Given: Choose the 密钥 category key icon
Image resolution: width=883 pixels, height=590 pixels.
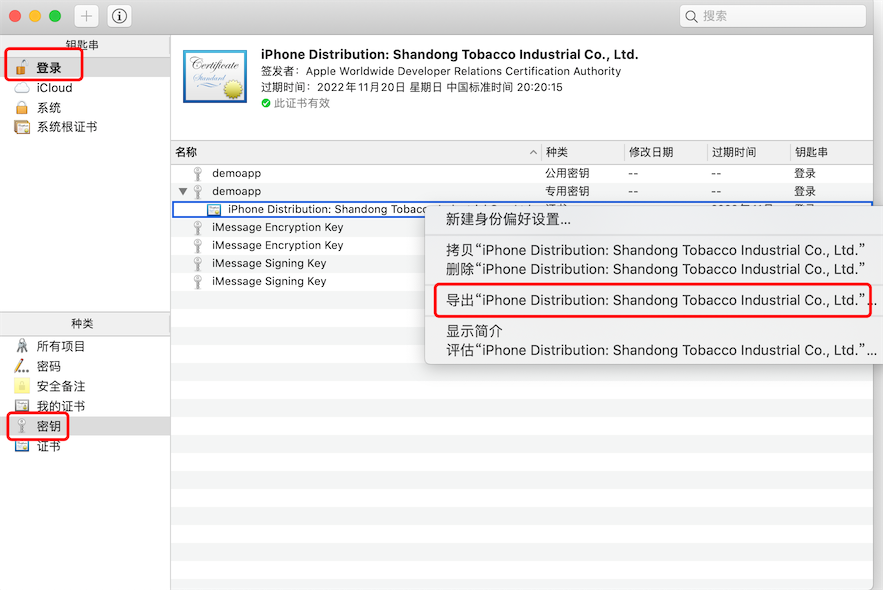Looking at the screenshot, I should 22,426.
